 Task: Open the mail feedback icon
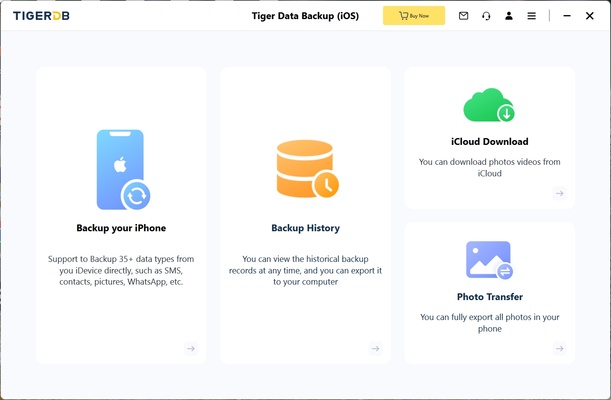(x=463, y=16)
